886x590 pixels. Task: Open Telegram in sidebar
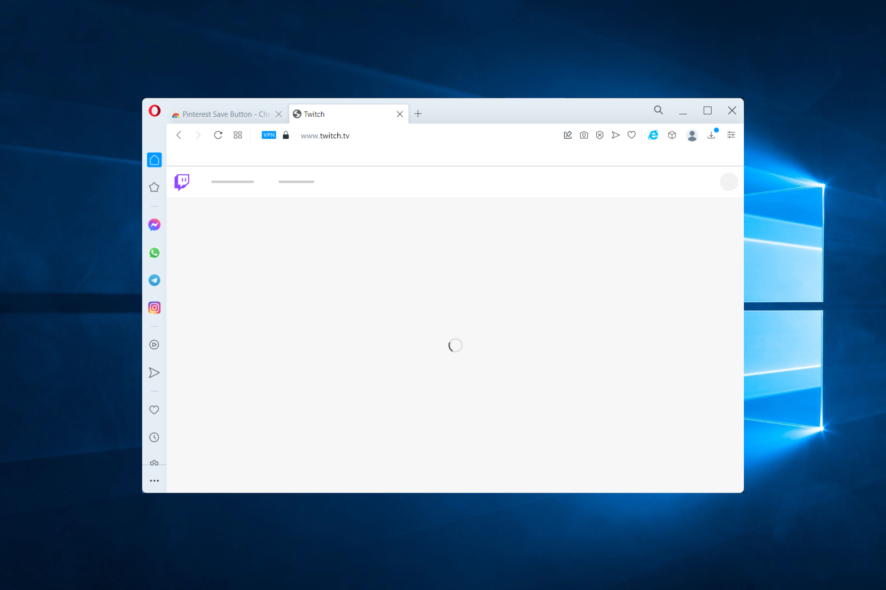tap(154, 280)
